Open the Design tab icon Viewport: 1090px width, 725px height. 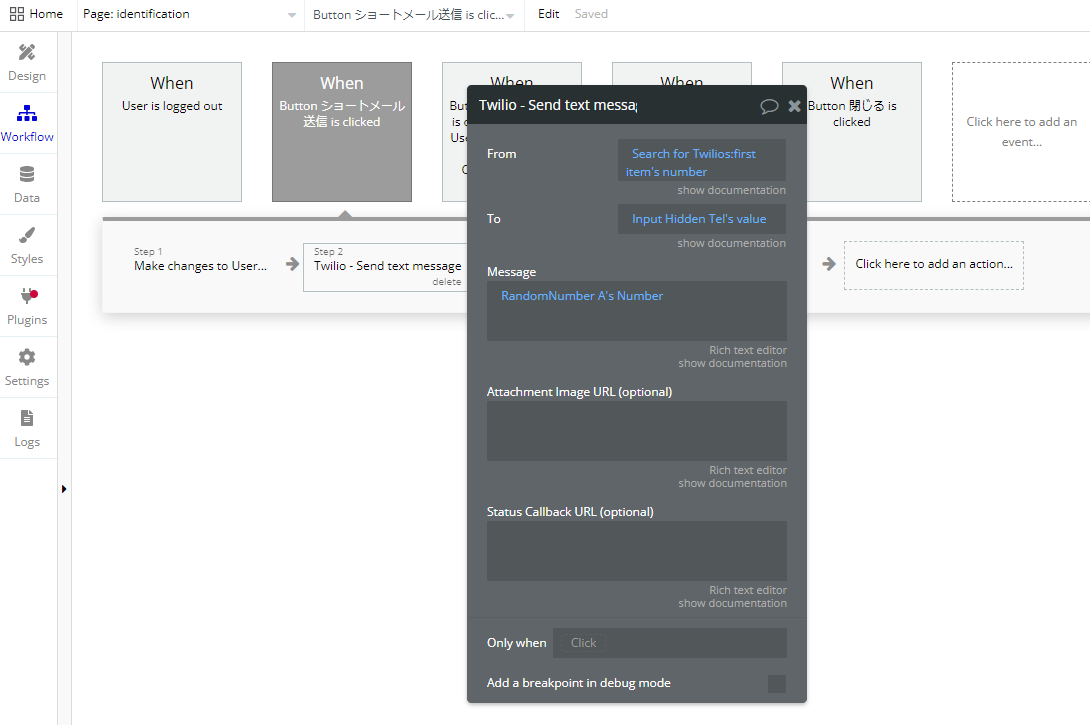click(x=27, y=53)
